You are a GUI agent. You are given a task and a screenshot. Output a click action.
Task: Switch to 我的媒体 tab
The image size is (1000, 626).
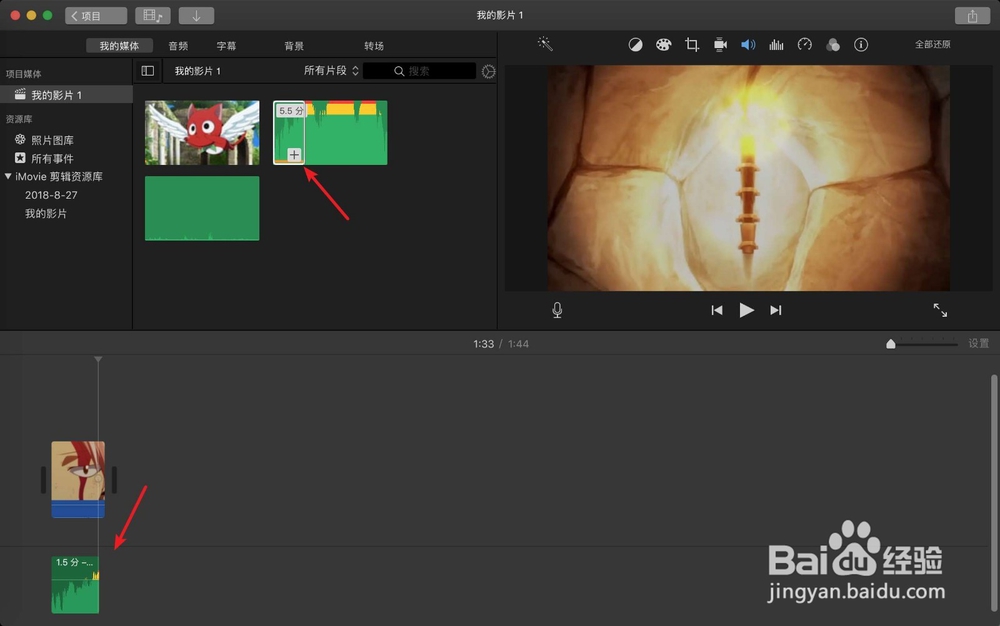tap(119, 46)
